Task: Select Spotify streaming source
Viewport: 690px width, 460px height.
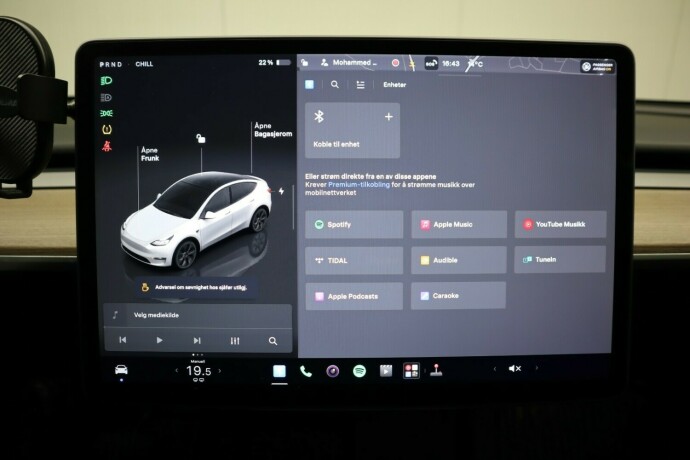Action: 354,224
